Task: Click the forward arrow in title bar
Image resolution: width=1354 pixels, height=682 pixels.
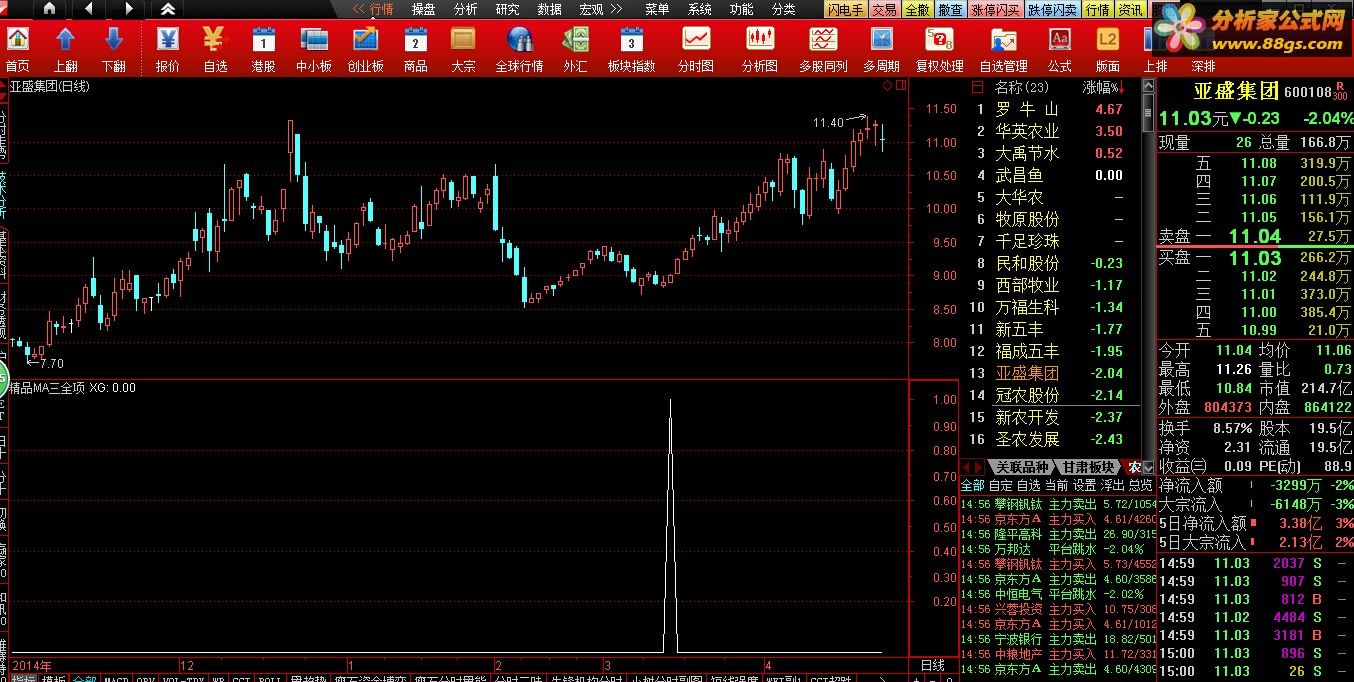Action: point(128,9)
